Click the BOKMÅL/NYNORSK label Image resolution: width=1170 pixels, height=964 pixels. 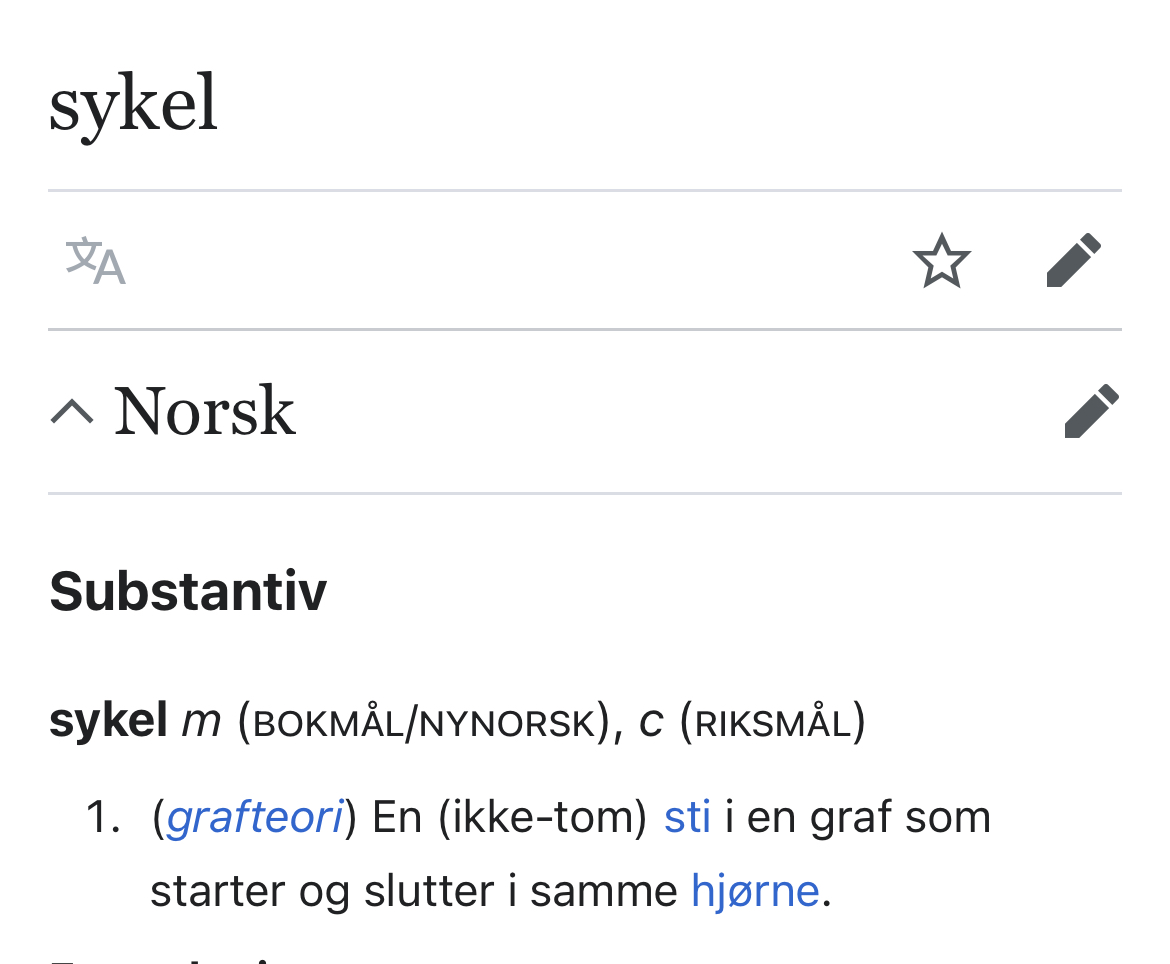(x=425, y=723)
